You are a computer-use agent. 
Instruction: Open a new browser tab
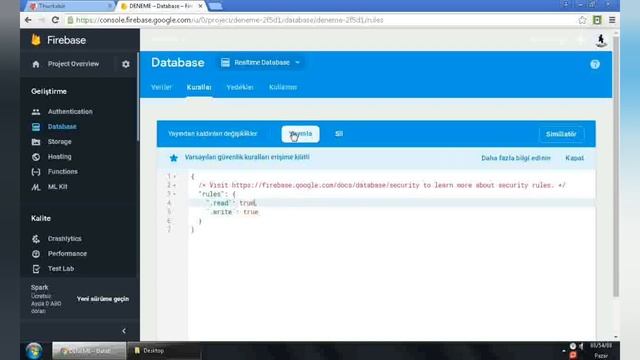point(215,6)
